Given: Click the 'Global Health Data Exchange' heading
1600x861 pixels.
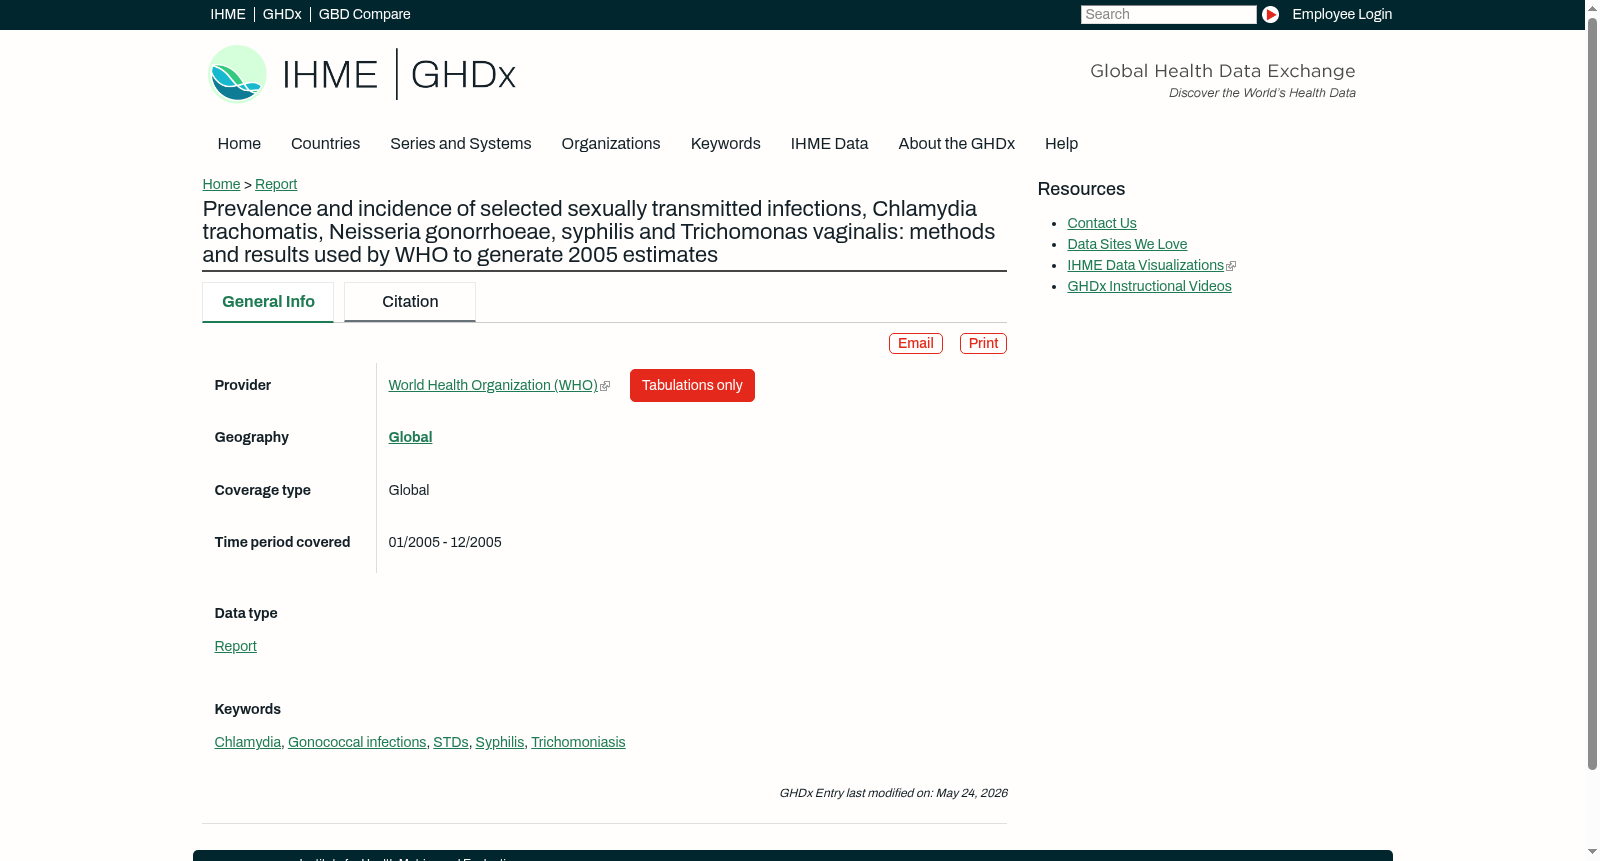Looking at the screenshot, I should click(x=1222, y=71).
